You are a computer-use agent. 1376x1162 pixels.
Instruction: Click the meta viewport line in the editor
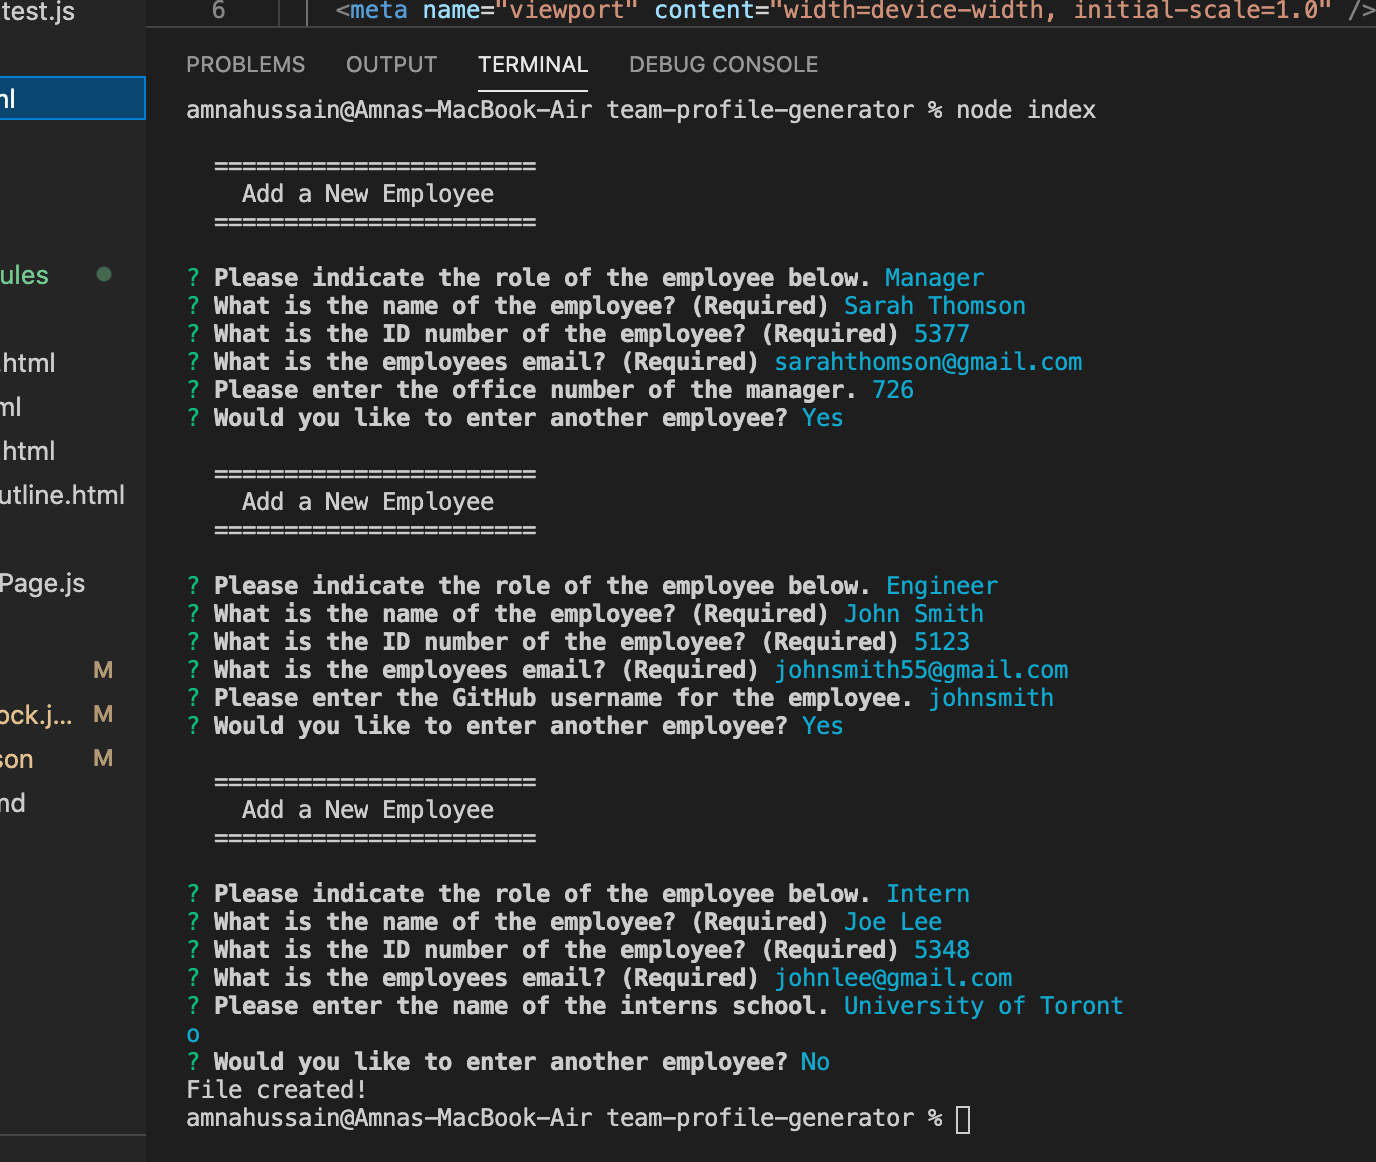(x=700, y=12)
